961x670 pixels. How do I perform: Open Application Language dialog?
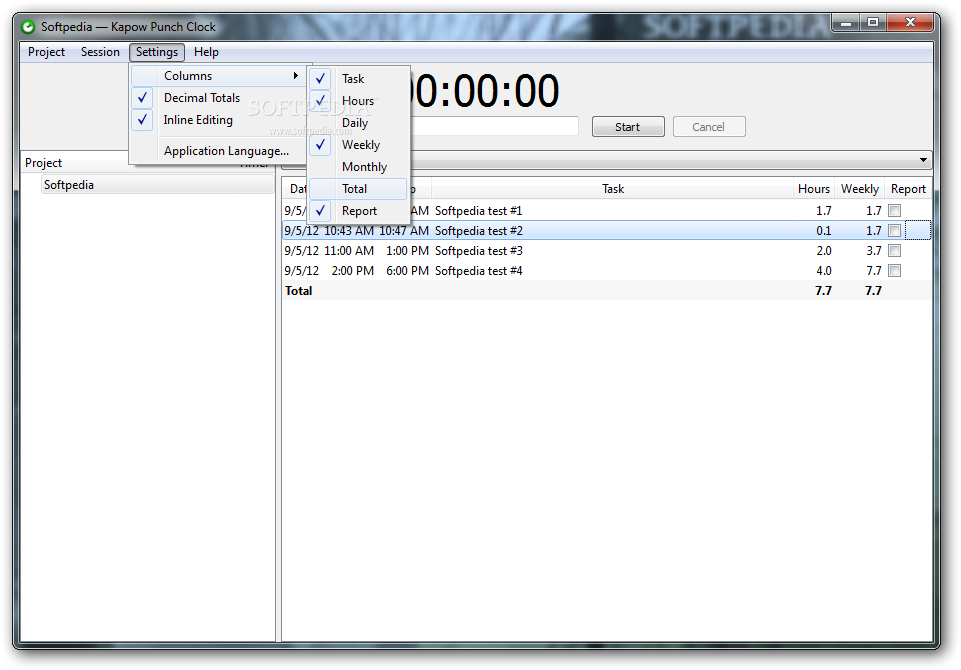click(x=218, y=151)
